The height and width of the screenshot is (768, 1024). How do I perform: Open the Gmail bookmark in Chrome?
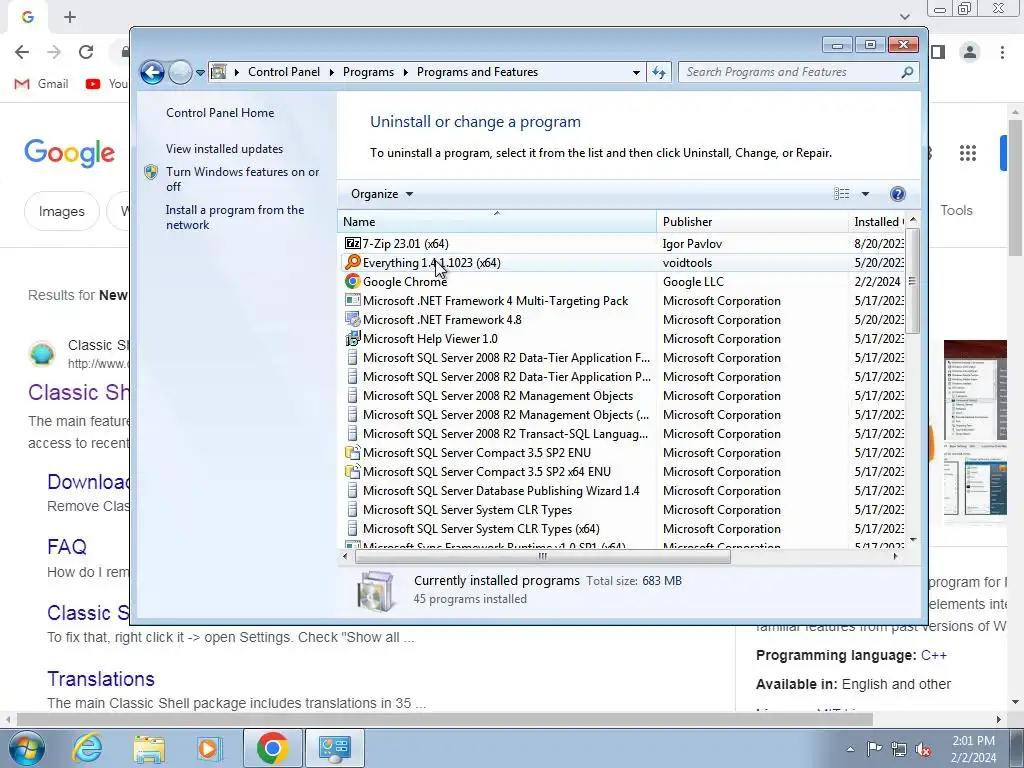[41, 84]
